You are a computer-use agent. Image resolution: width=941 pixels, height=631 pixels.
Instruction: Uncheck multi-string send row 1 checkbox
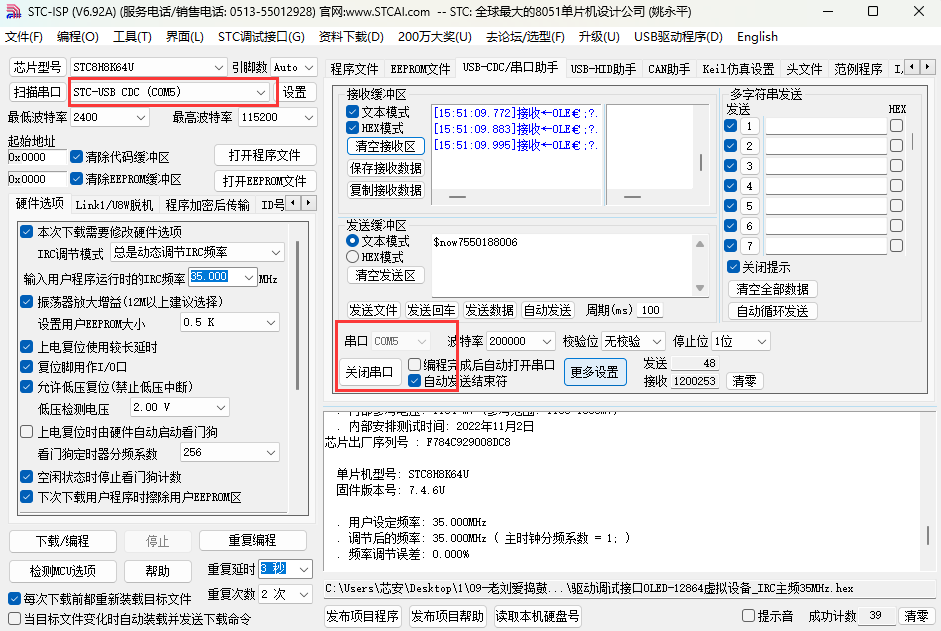pyautogui.click(x=730, y=126)
